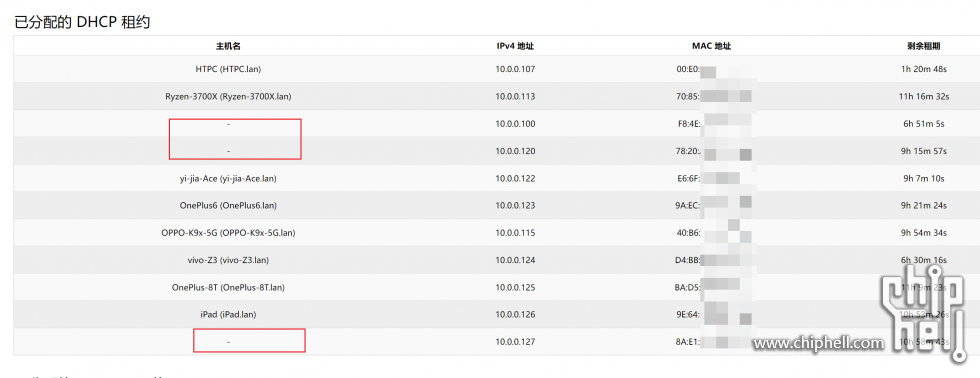Click the yi-jia-Ace (yi-jia-Ace.lan) entry
980x378 pixels.
pyautogui.click(x=228, y=179)
